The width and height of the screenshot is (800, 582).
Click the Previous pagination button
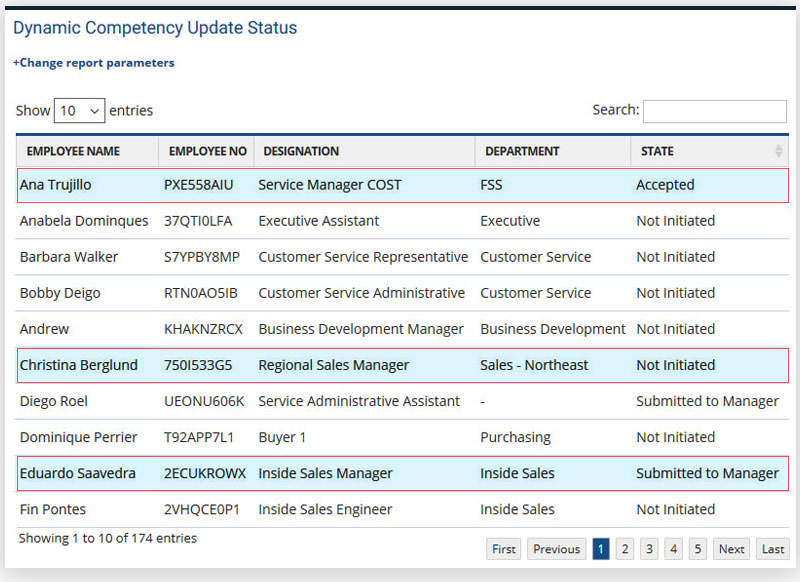coord(558,549)
